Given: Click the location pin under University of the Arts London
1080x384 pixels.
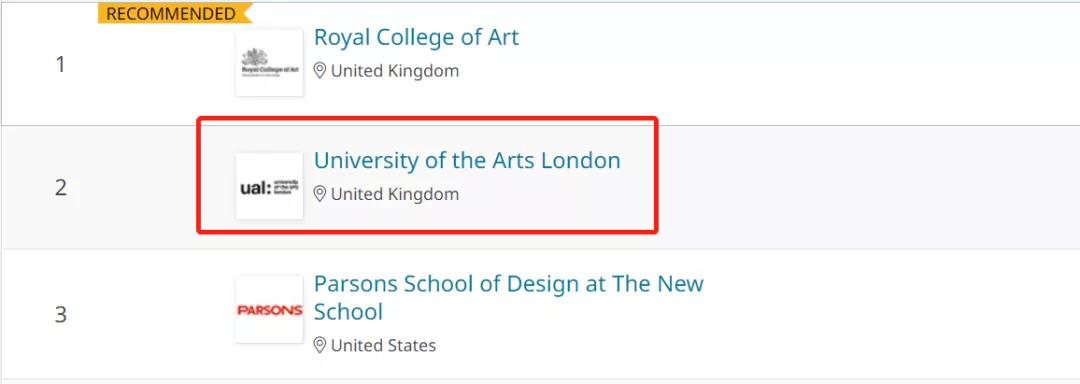Looking at the screenshot, I should coord(320,194).
